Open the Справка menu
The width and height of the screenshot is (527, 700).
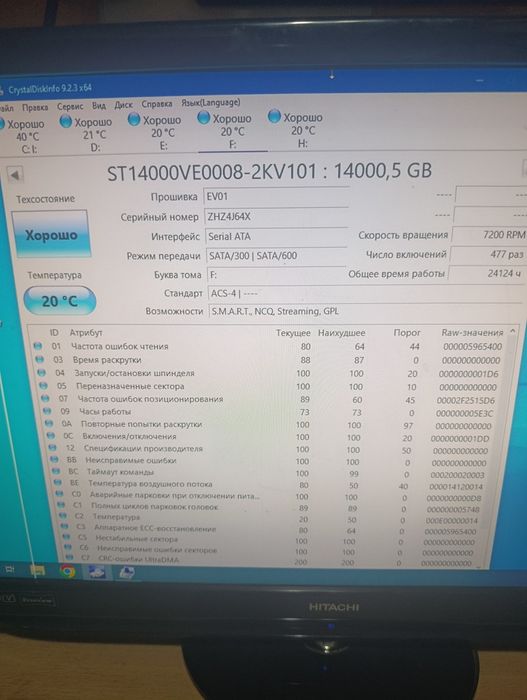coord(157,104)
